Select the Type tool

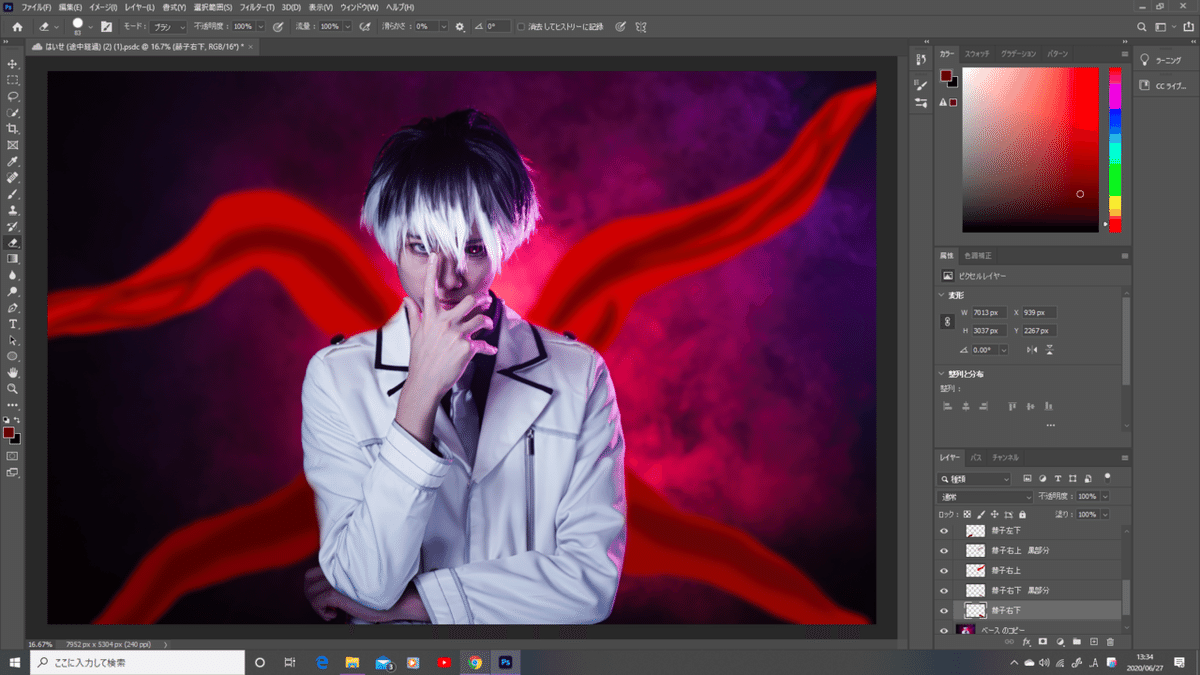click(13, 324)
